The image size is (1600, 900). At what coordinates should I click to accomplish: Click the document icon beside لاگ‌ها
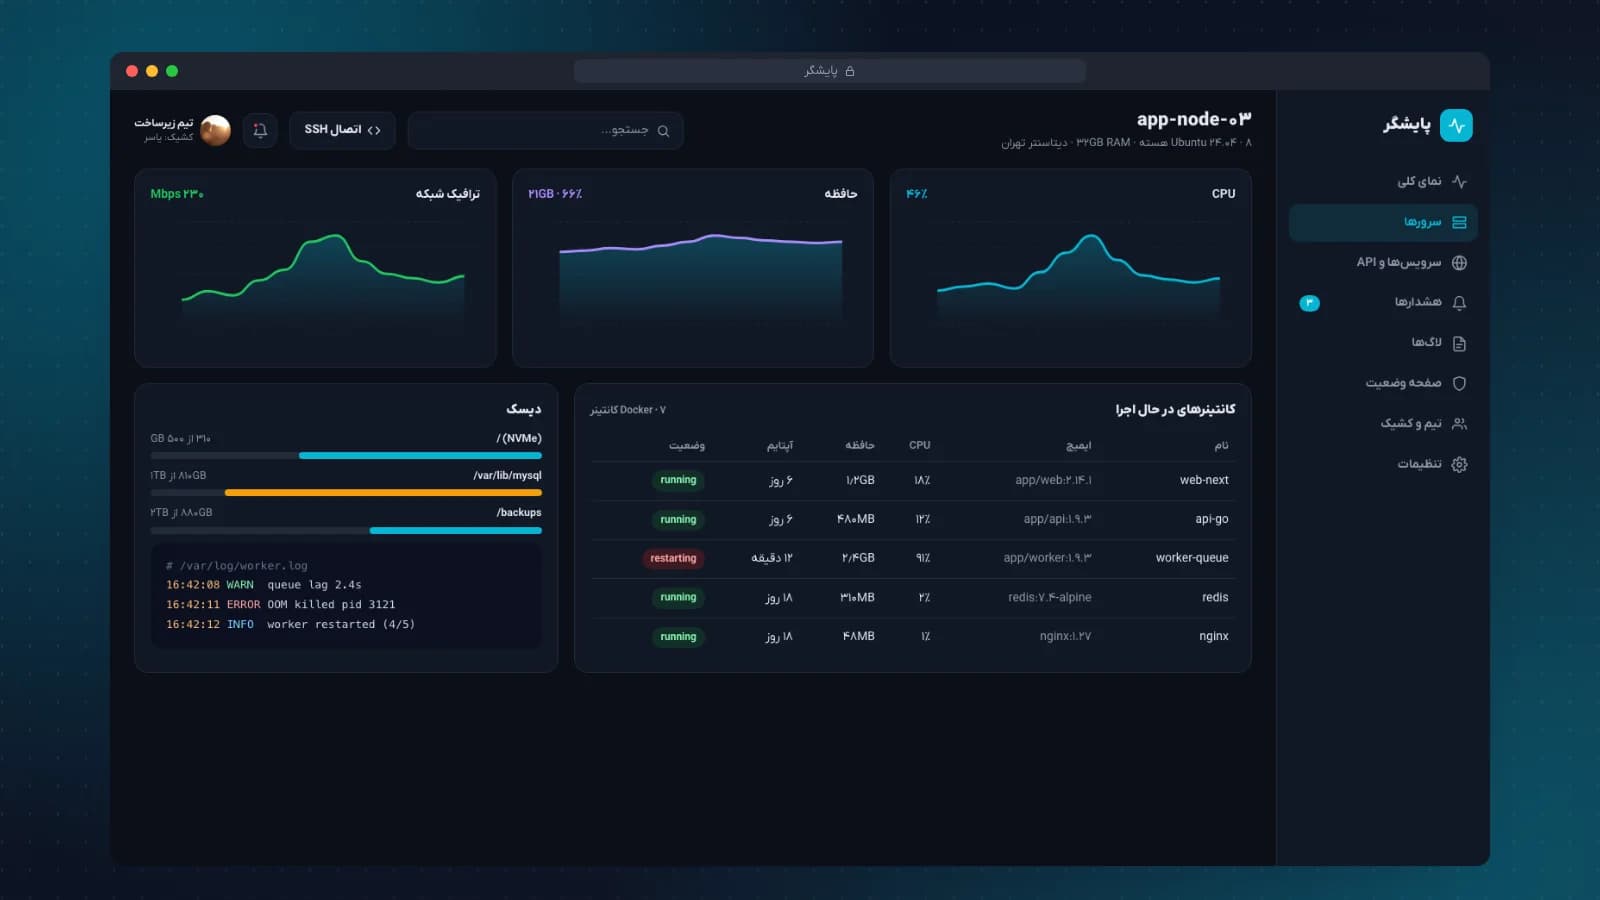pyautogui.click(x=1459, y=343)
